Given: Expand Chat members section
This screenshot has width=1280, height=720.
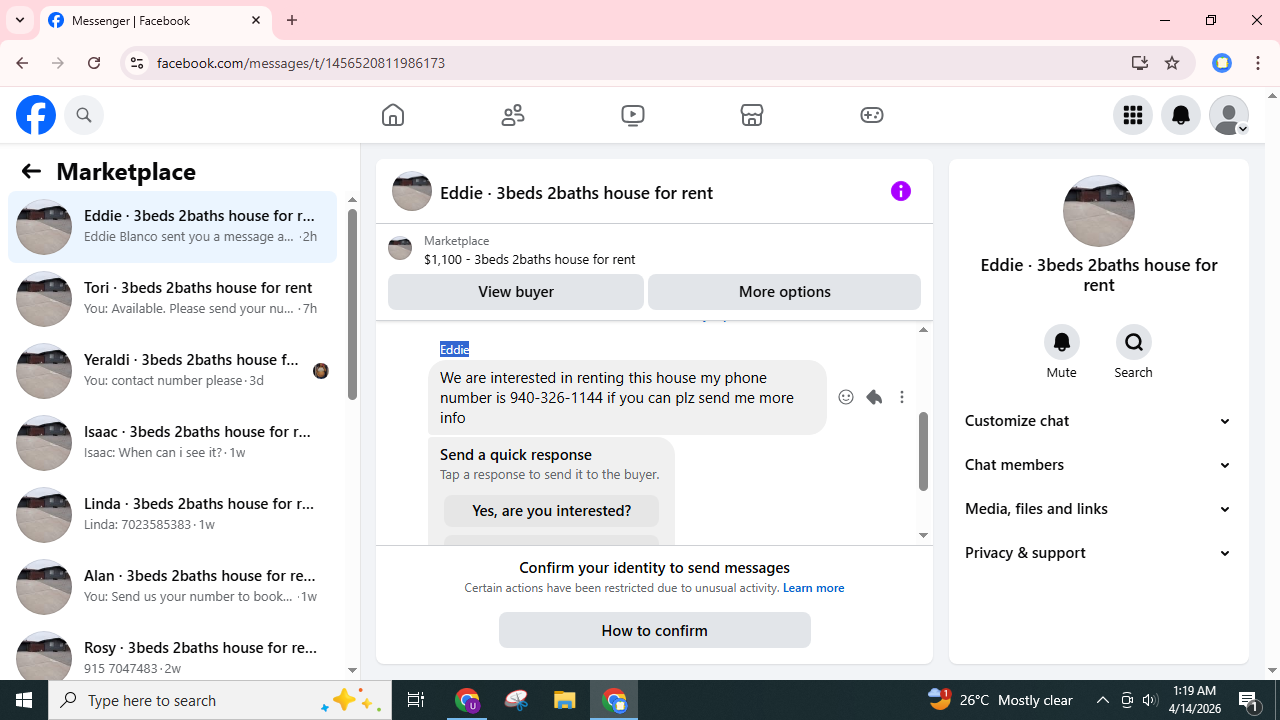Looking at the screenshot, I should pyautogui.click(x=1098, y=465).
